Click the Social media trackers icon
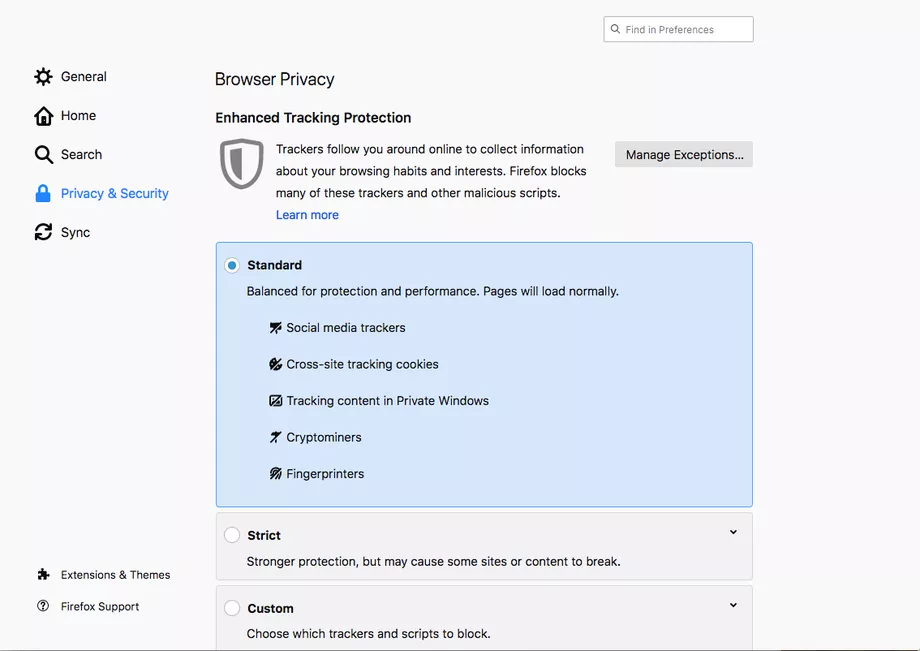 point(276,328)
